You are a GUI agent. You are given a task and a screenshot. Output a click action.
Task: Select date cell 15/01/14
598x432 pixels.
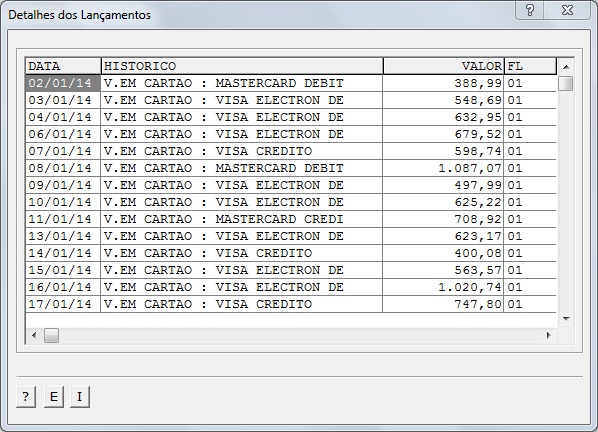click(63, 270)
